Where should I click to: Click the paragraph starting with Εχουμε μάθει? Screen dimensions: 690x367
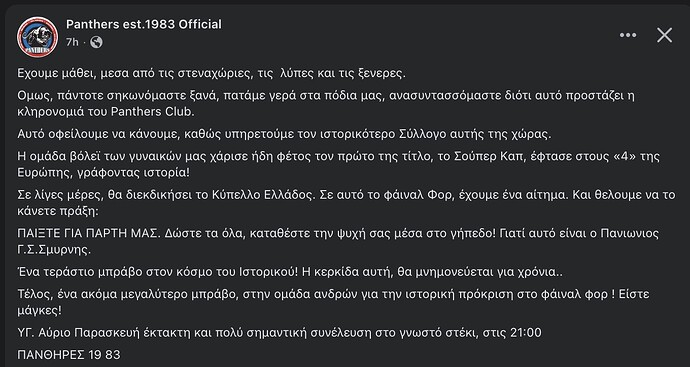pyautogui.click(x=211, y=73)
